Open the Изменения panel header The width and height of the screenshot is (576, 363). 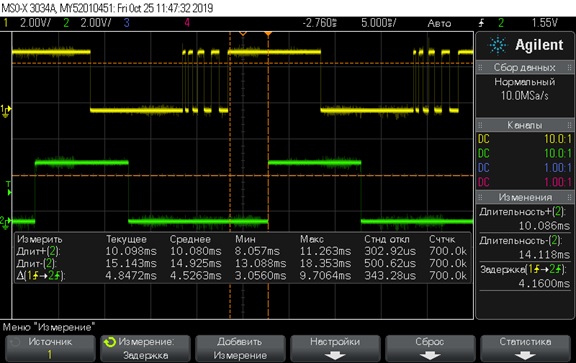click(x=525, y=197)
